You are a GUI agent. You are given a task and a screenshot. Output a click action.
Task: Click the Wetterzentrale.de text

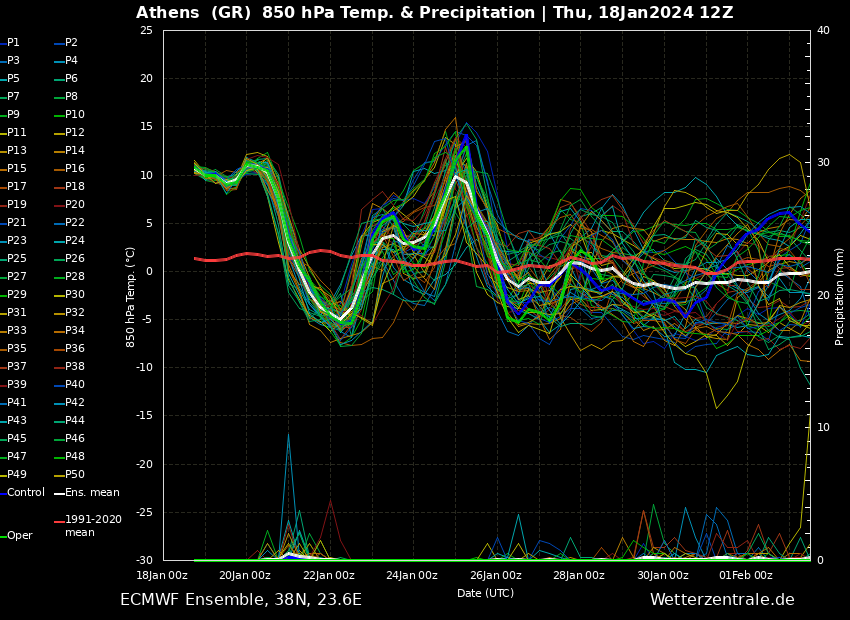click(722, 600)
